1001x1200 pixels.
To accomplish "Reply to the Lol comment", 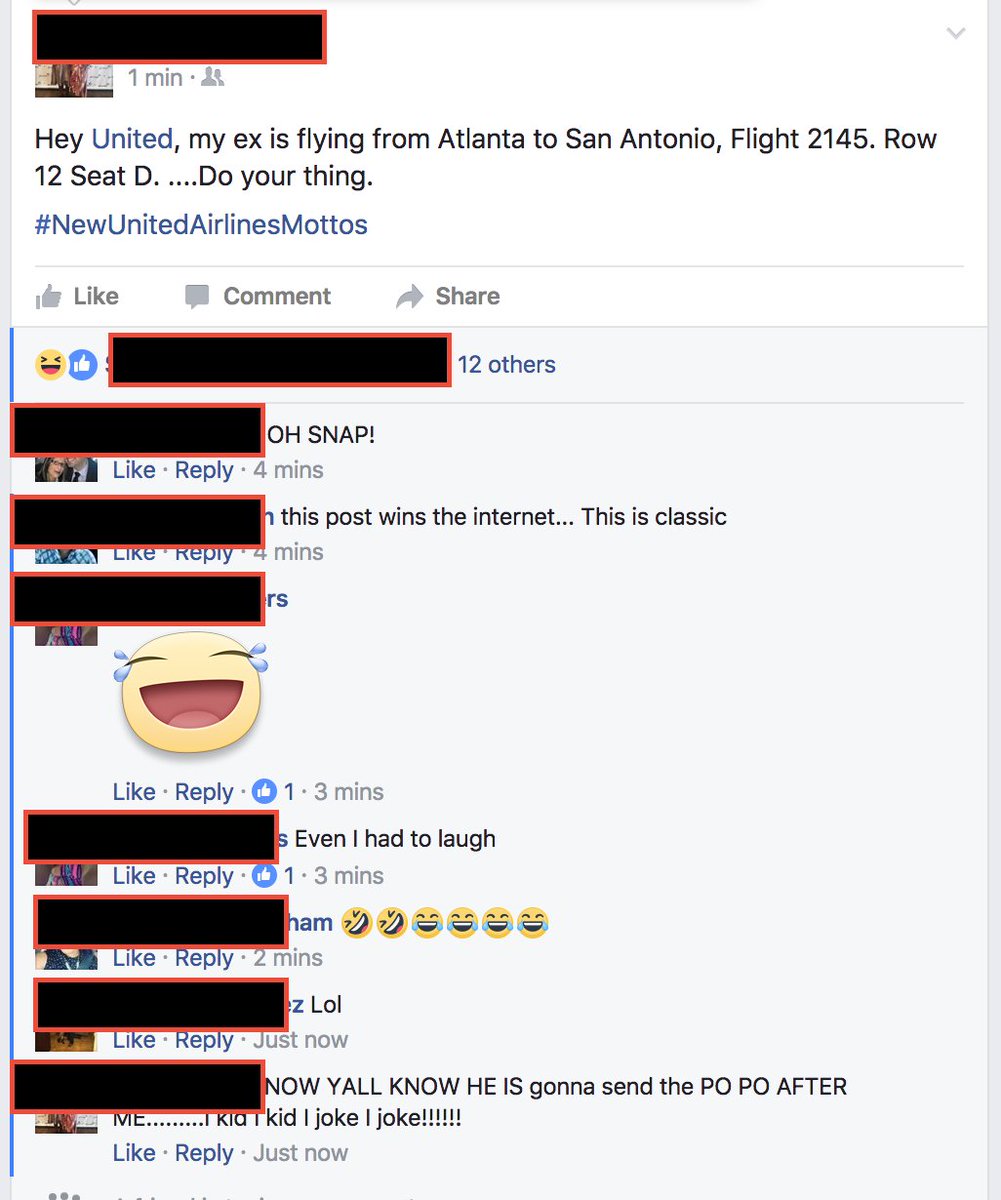I will [204, 1040].
